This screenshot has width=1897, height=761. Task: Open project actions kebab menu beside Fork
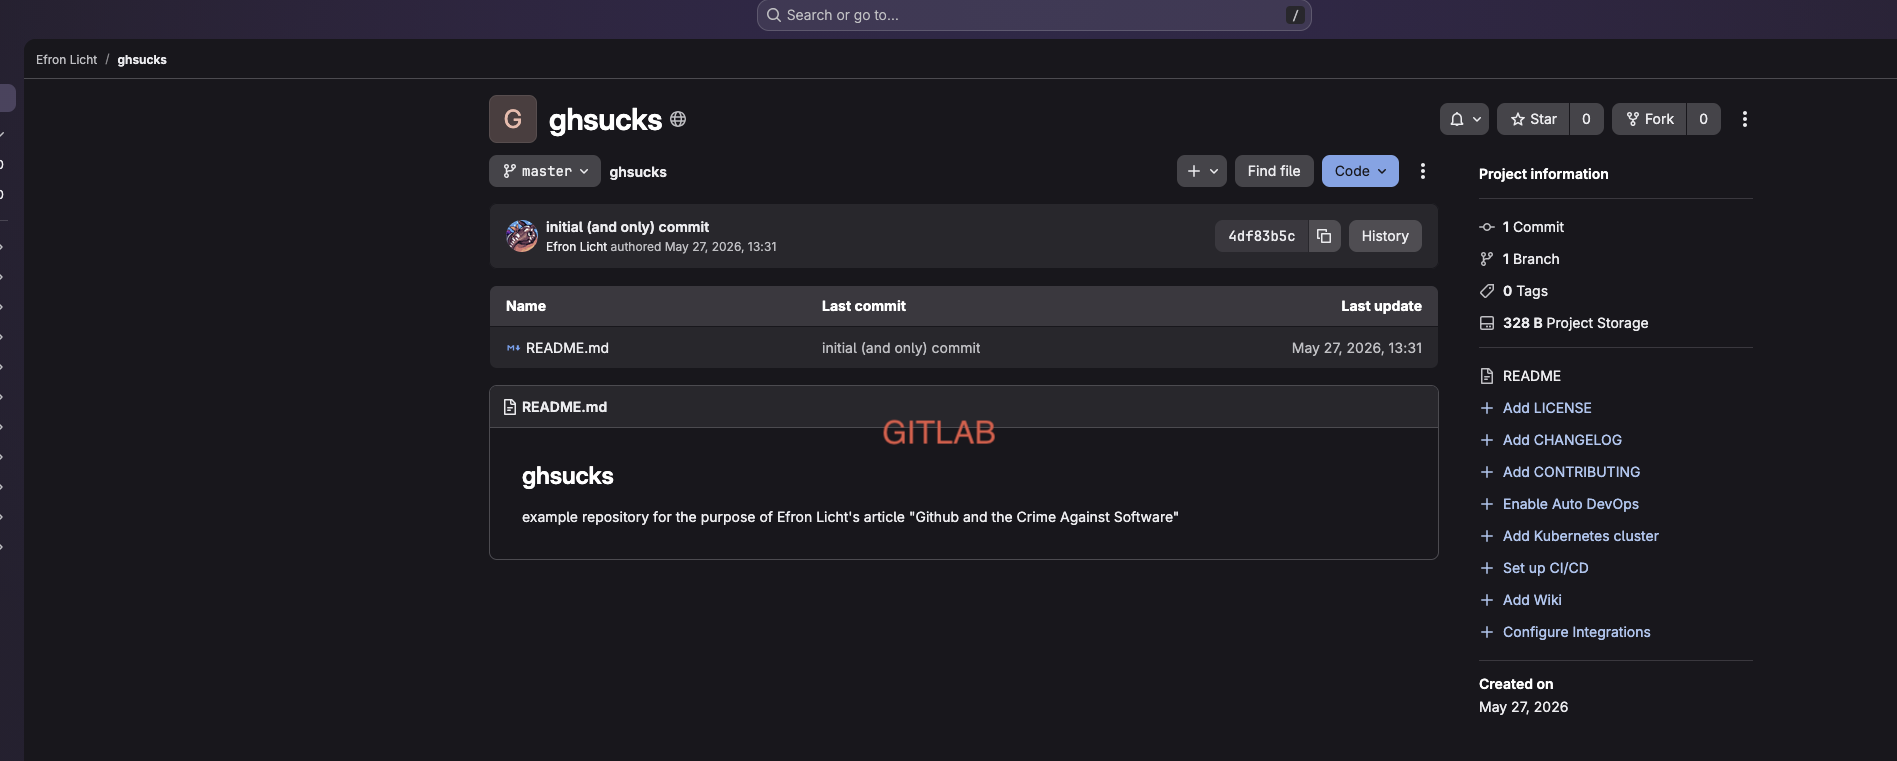tap(1745, 119)
